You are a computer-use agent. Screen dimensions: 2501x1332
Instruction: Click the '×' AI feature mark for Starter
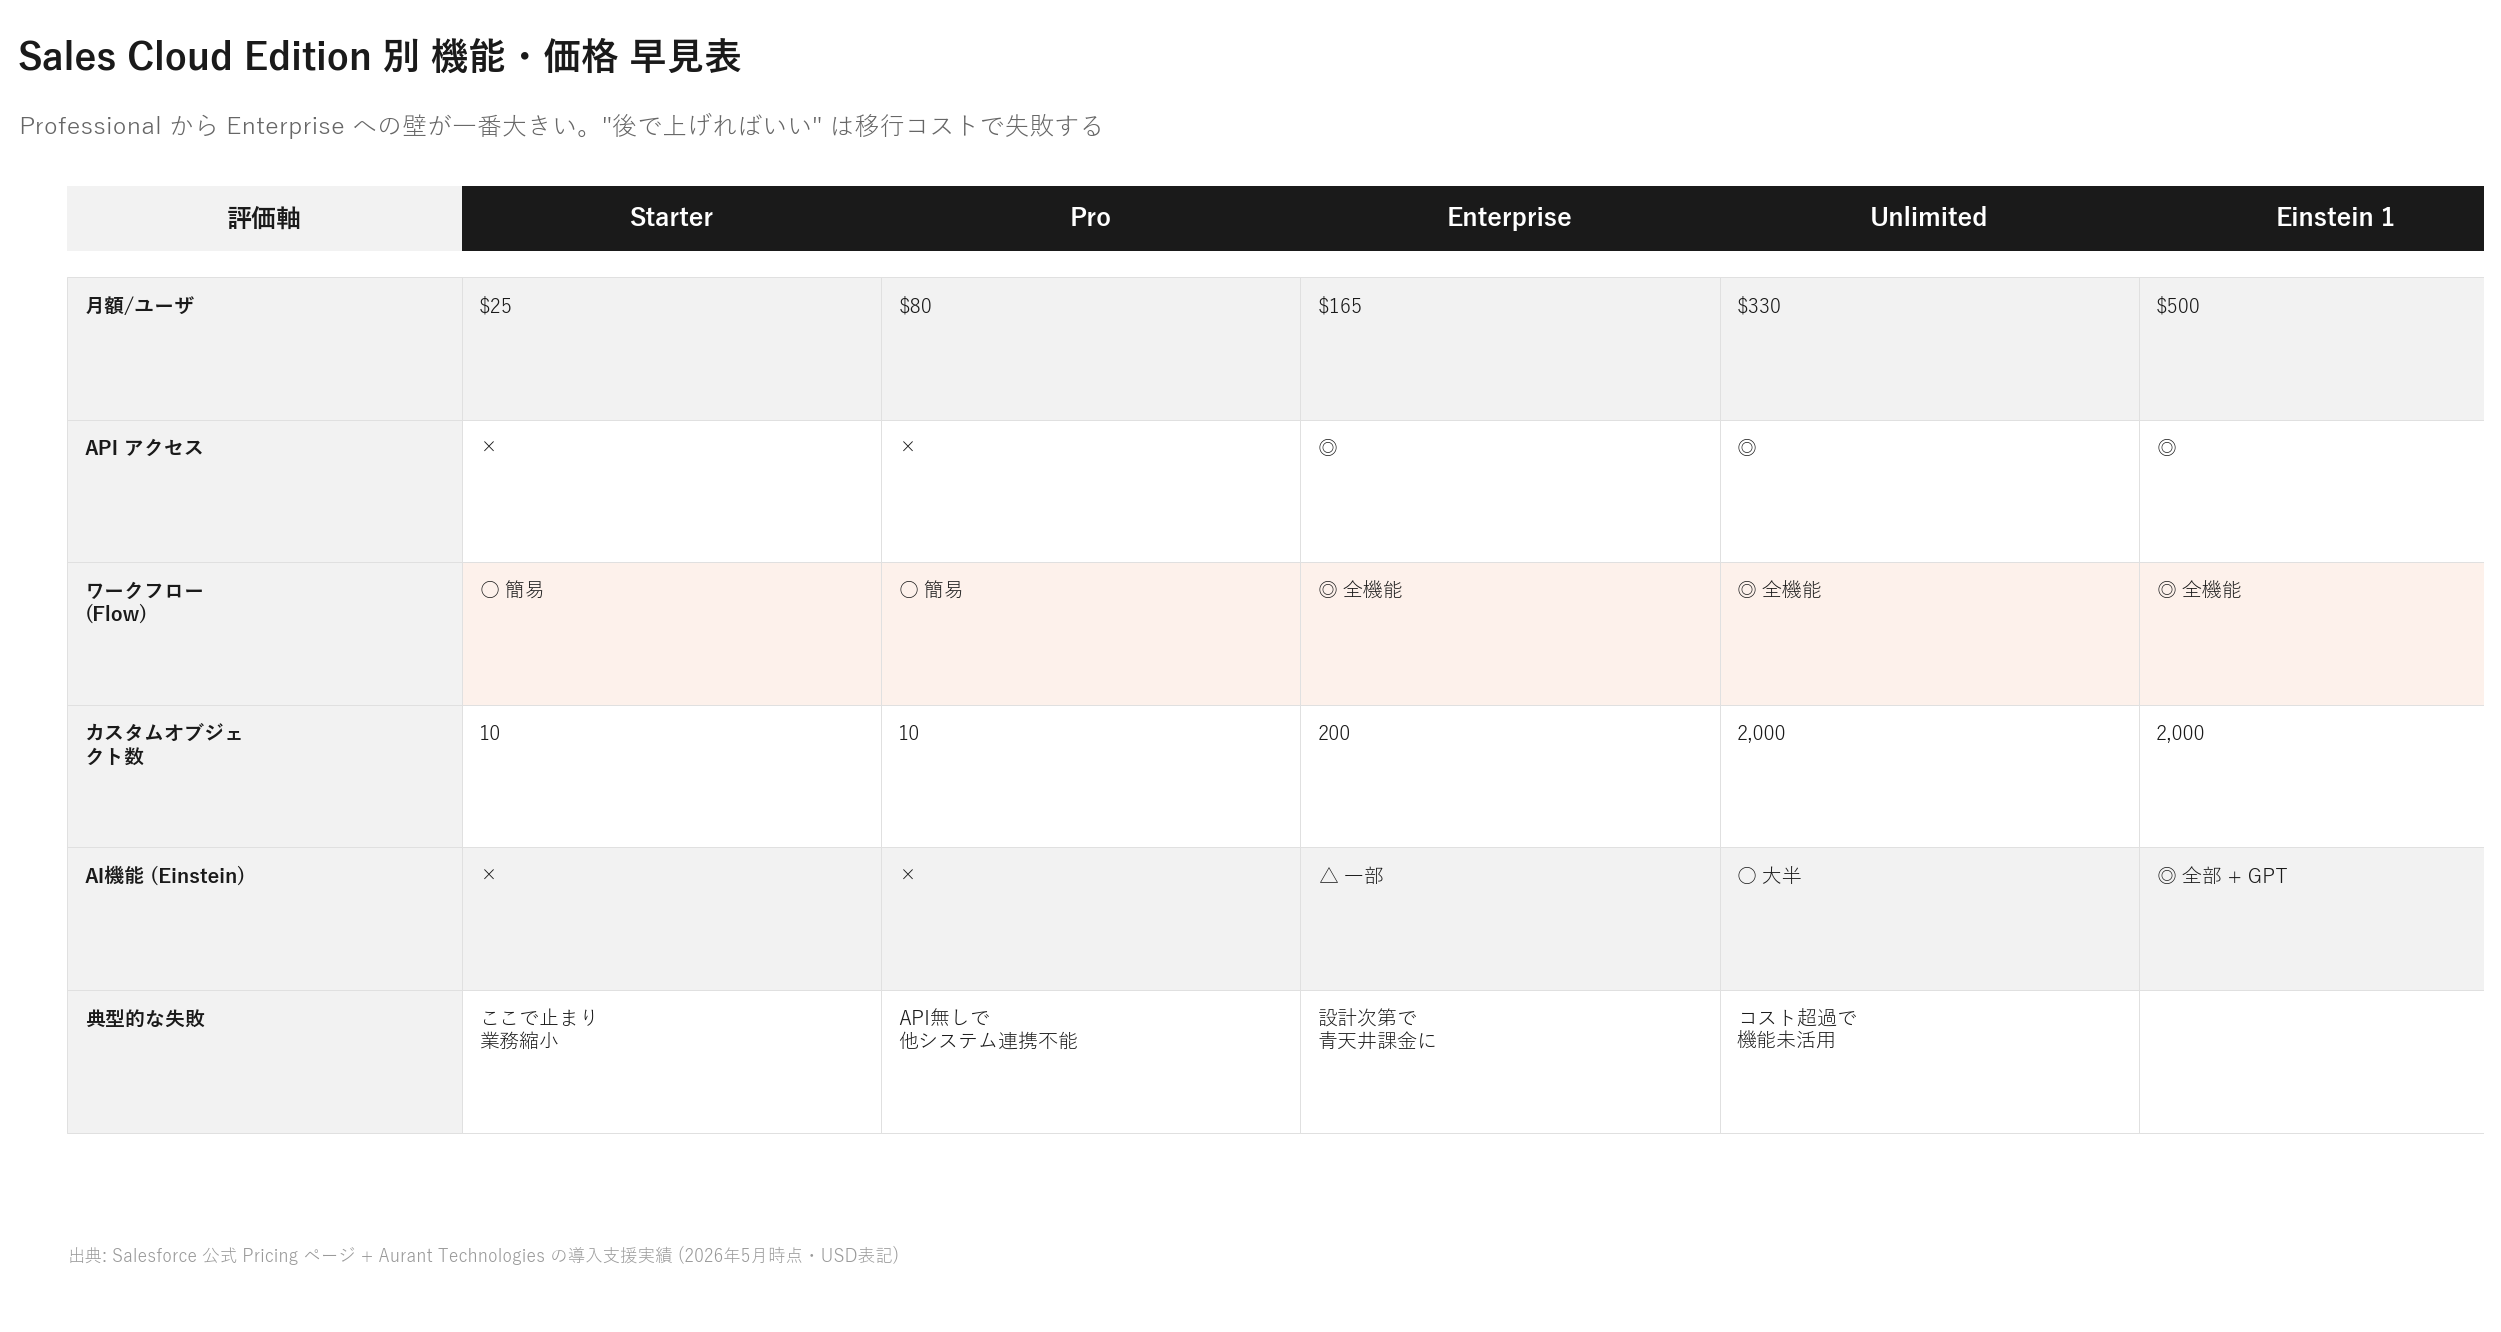coord(489,875)
